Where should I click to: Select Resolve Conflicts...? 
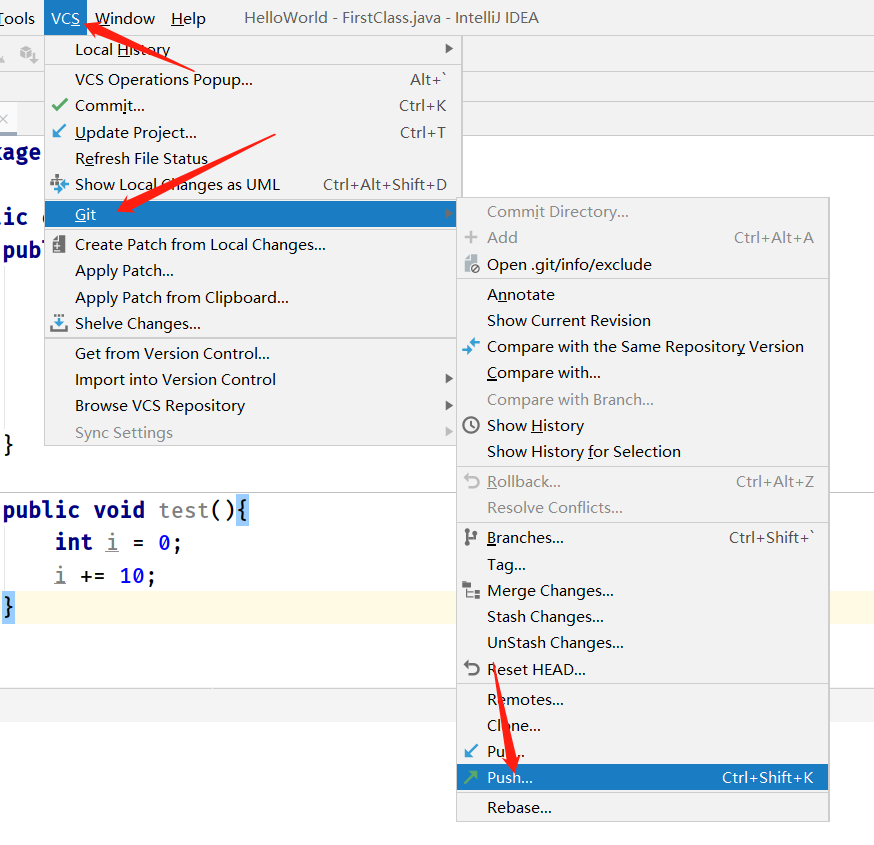(x=555, y=507)
